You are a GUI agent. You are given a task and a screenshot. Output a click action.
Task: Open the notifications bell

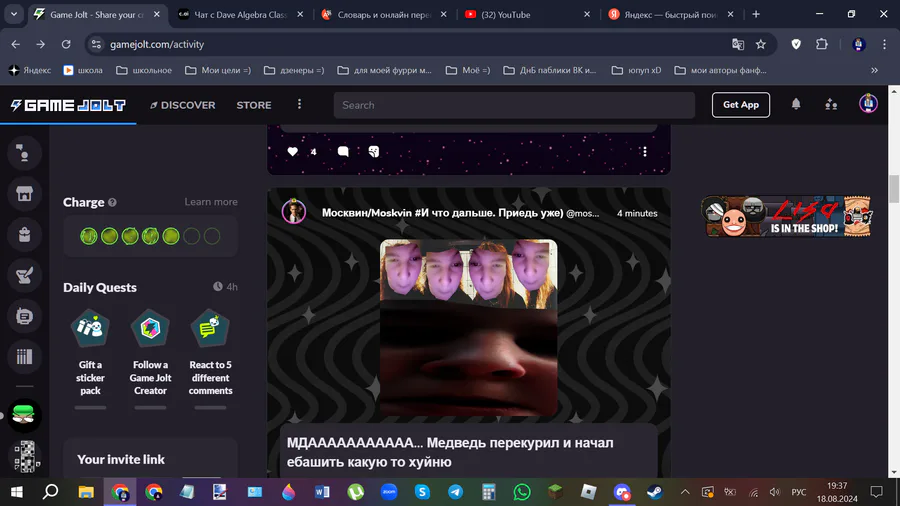(796, 104)
